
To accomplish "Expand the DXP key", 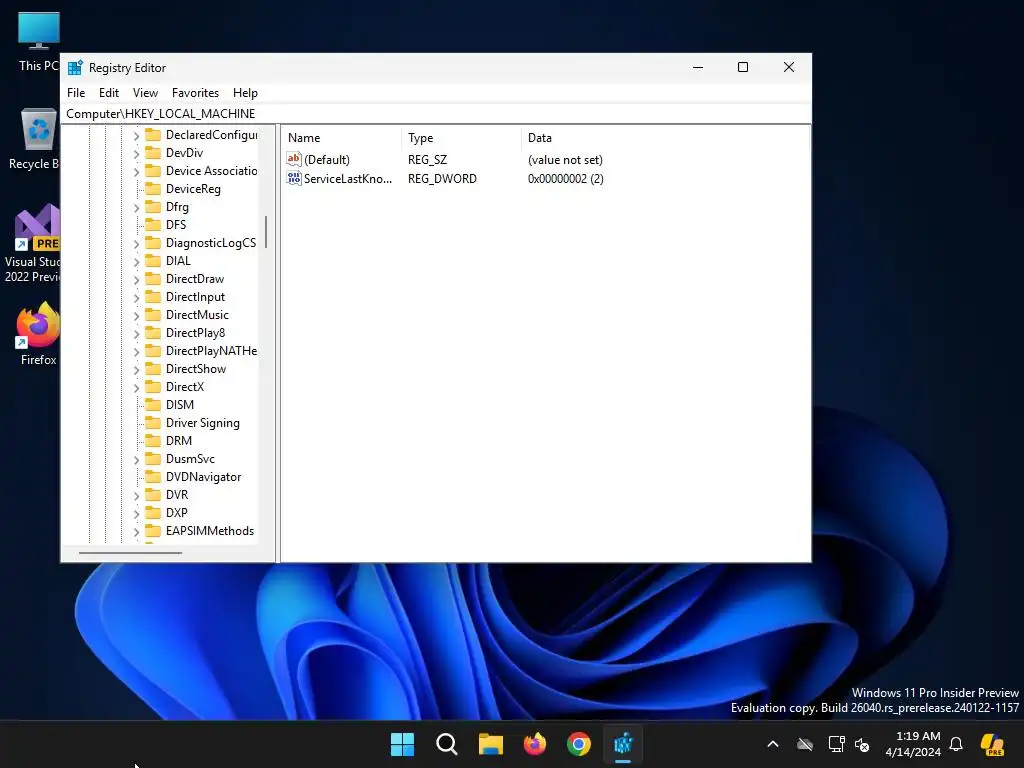I will (136, 514).
